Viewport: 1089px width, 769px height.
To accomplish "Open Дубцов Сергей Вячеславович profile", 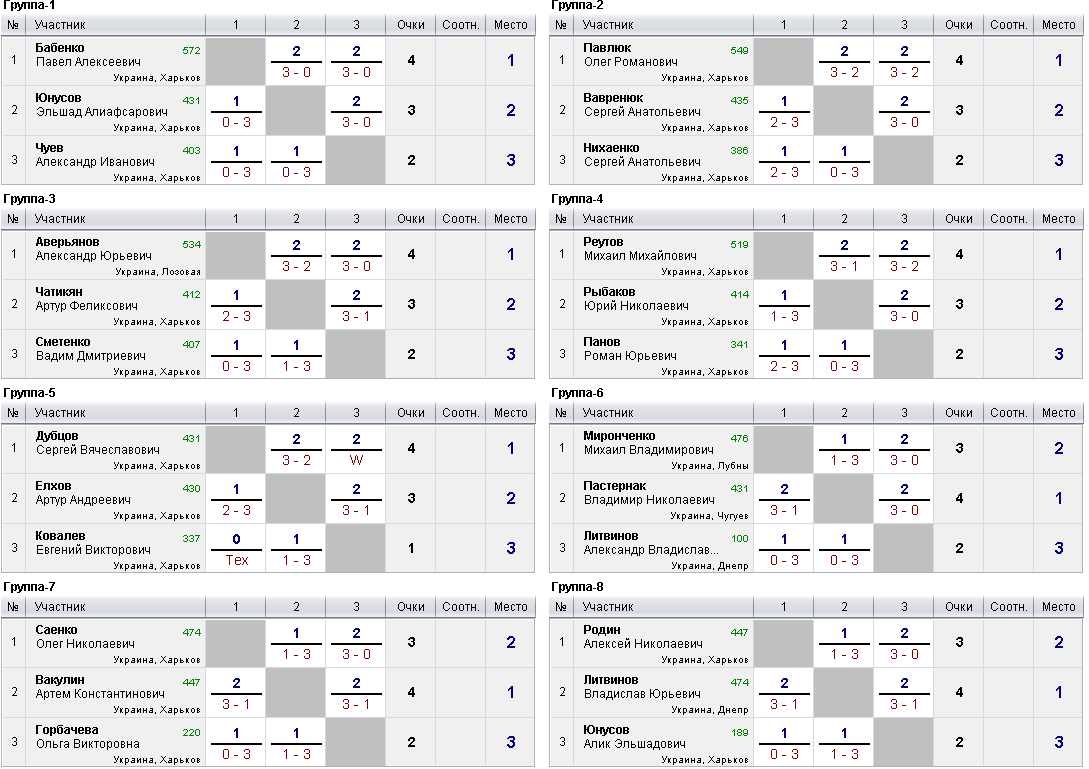I will [x=98, y=443].
